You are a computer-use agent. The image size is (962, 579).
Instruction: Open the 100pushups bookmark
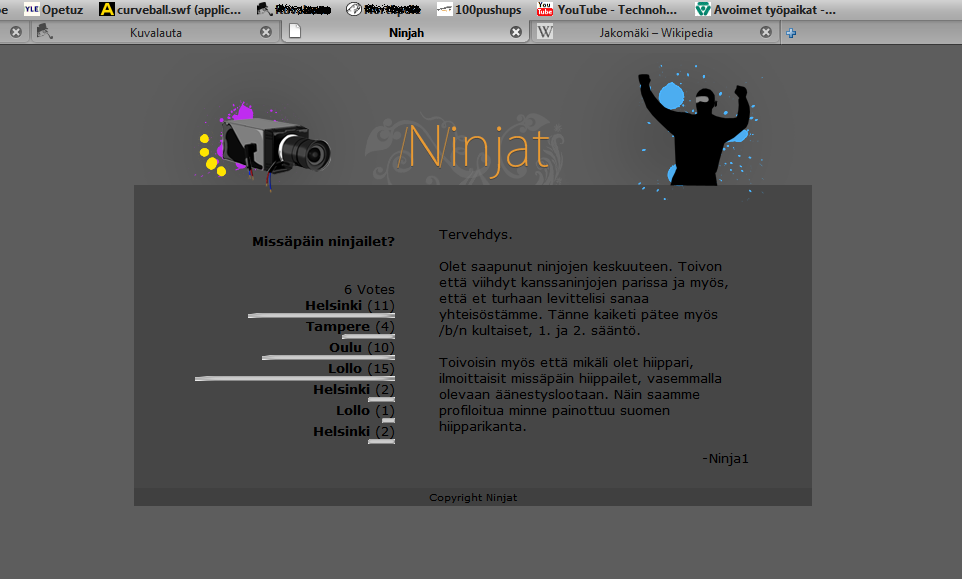click(479, 9)
